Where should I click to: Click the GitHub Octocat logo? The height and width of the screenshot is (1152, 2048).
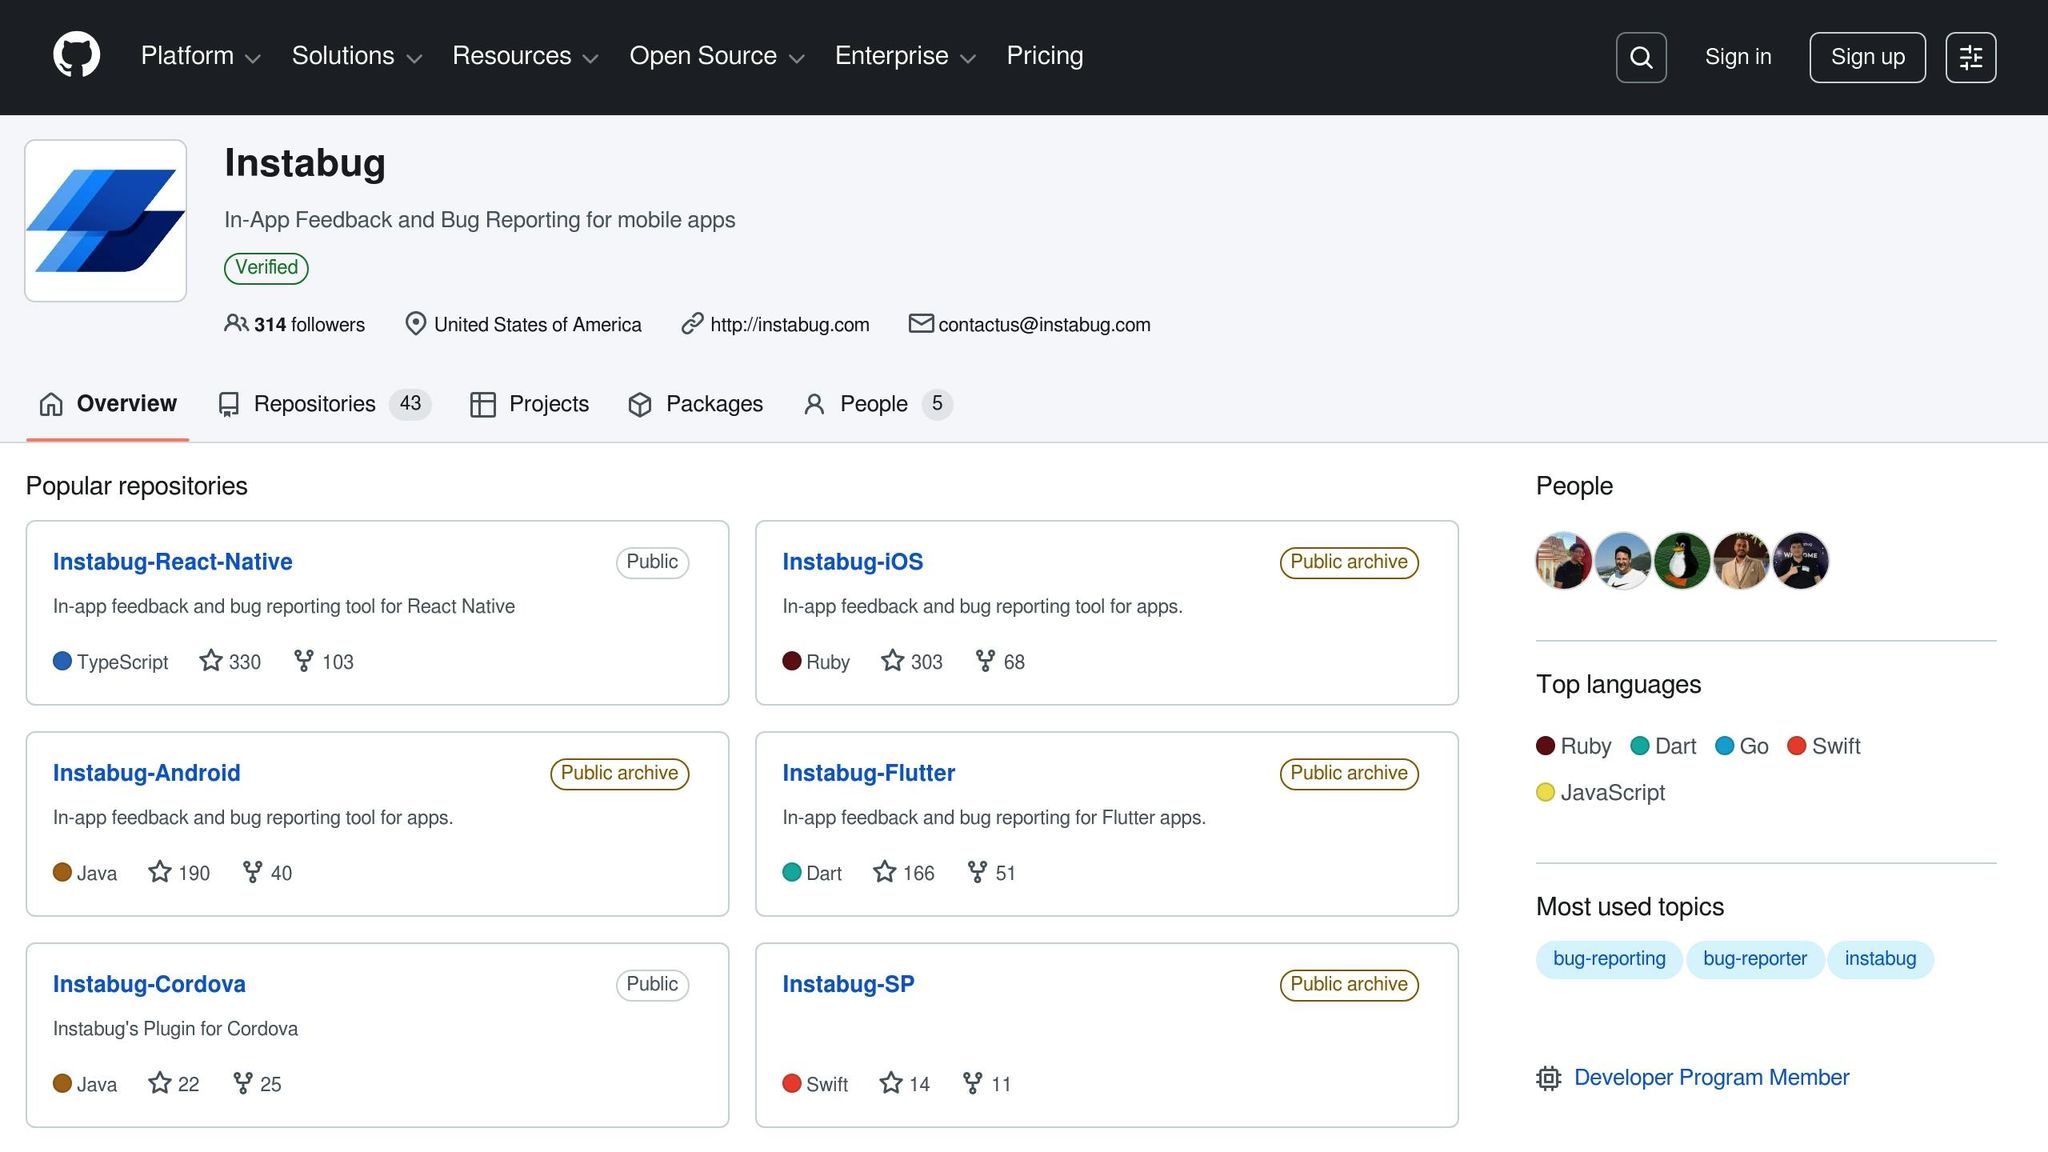point(76,56)
